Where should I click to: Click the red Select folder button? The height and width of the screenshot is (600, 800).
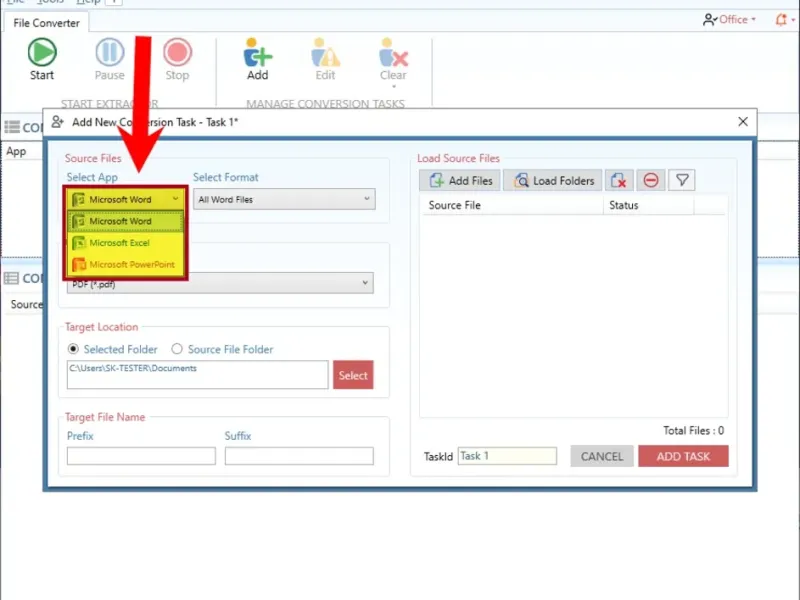[353, 375]
